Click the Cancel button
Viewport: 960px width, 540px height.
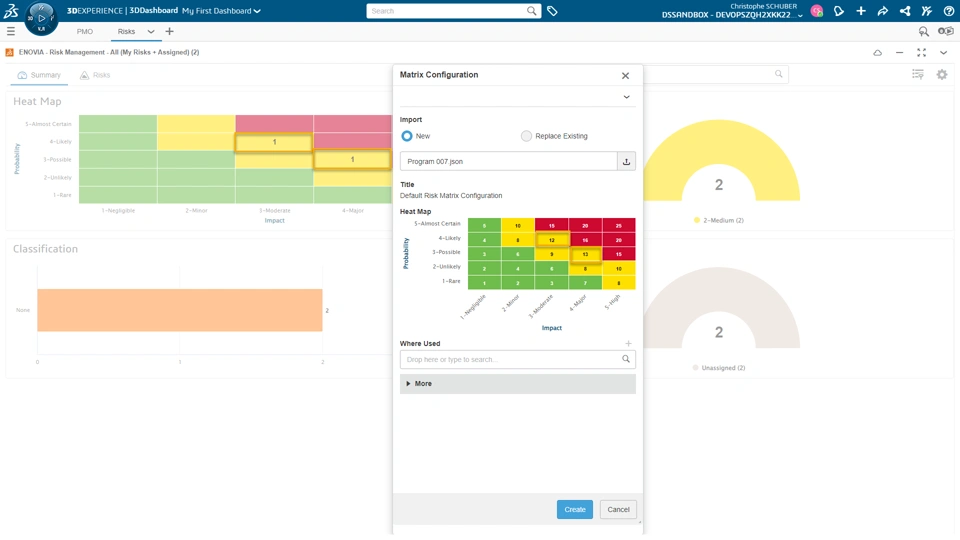618,509
